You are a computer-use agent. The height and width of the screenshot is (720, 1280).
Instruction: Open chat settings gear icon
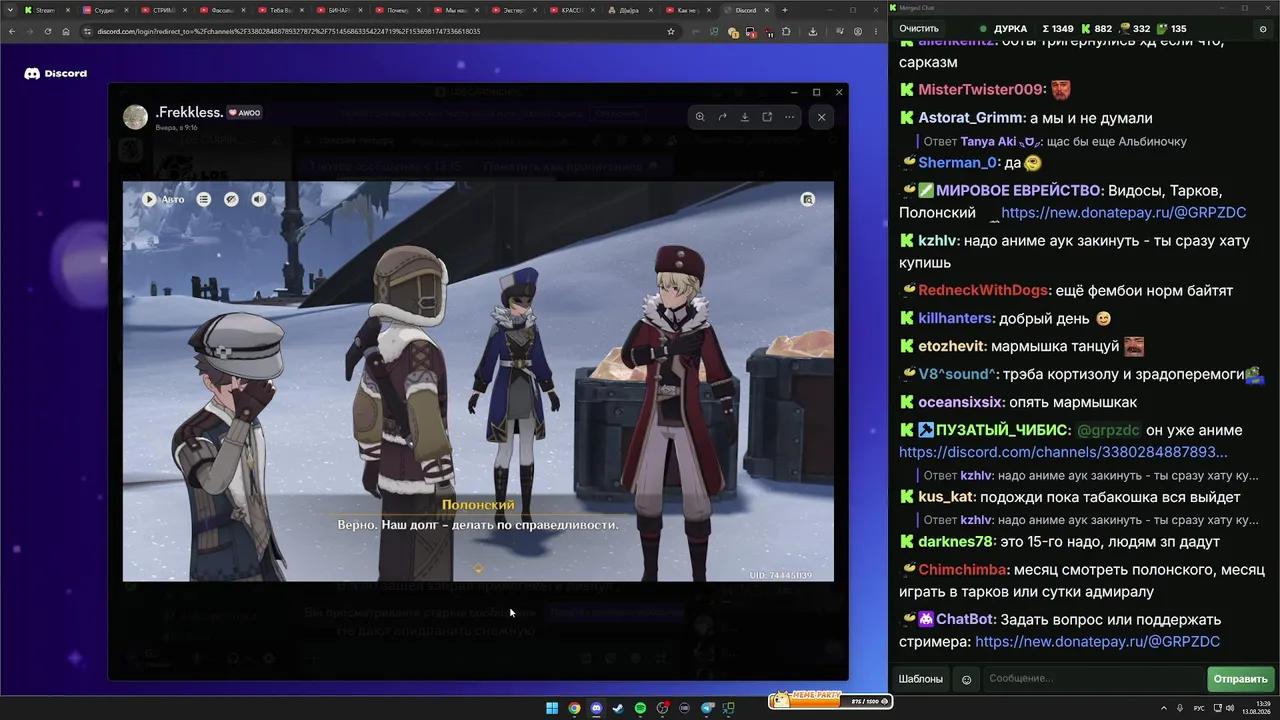(1264, 29)
